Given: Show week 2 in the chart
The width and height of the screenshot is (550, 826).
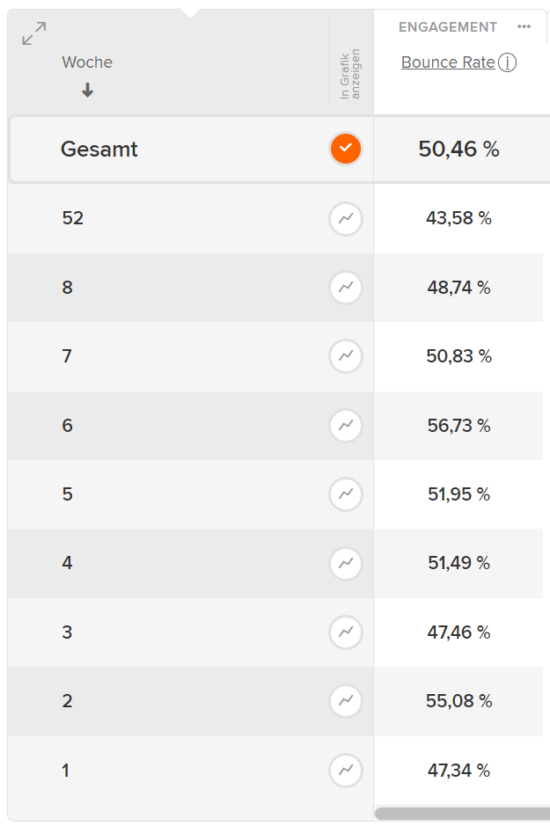Looking at the screenshot, I should [346, 701].
